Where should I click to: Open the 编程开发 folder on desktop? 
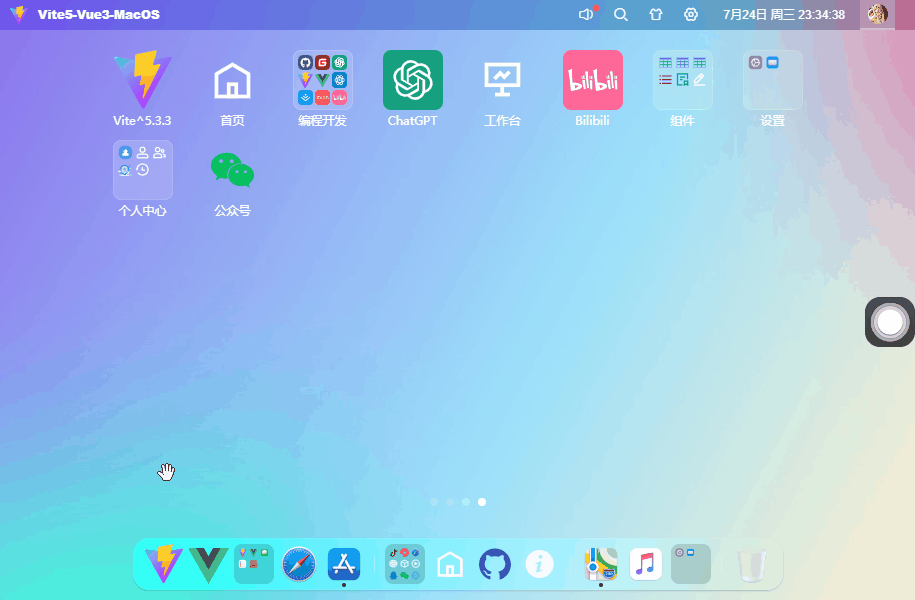[323, 80]
